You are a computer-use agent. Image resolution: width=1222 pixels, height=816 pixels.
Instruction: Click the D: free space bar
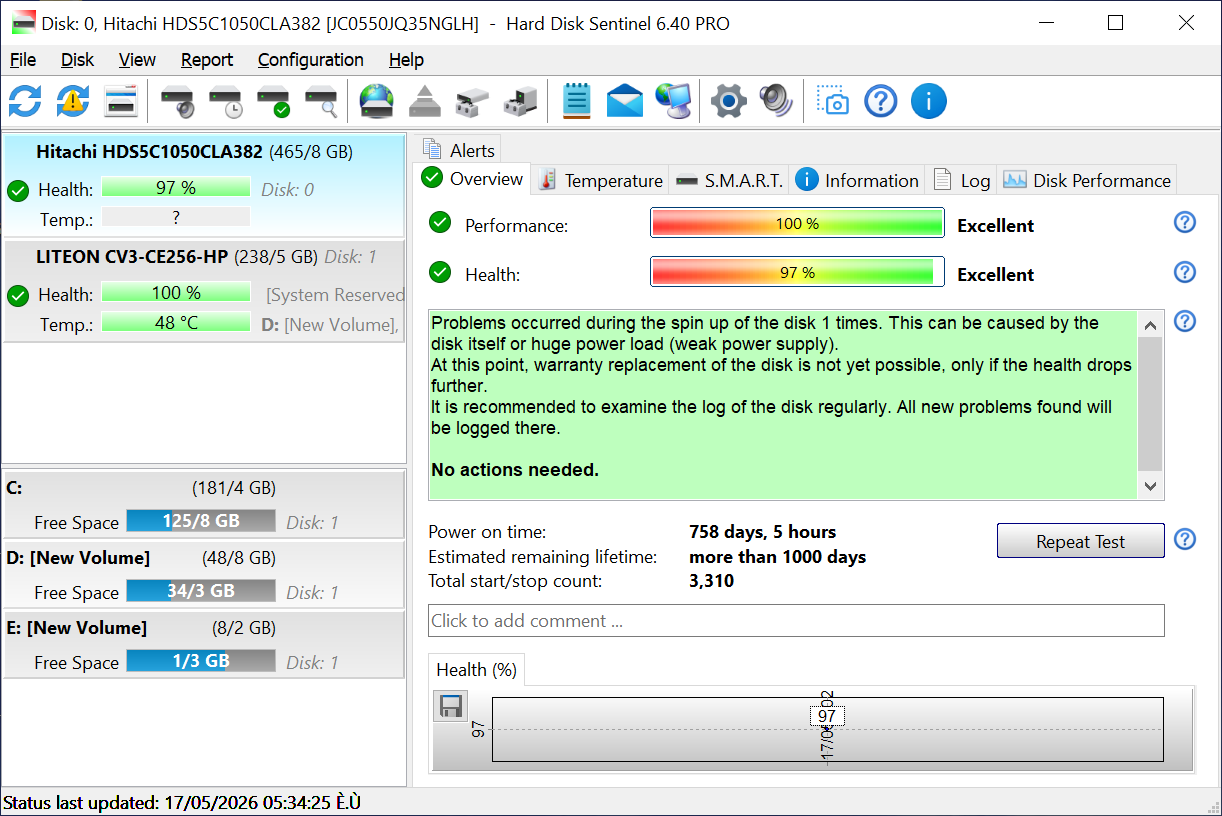point(201,591)
